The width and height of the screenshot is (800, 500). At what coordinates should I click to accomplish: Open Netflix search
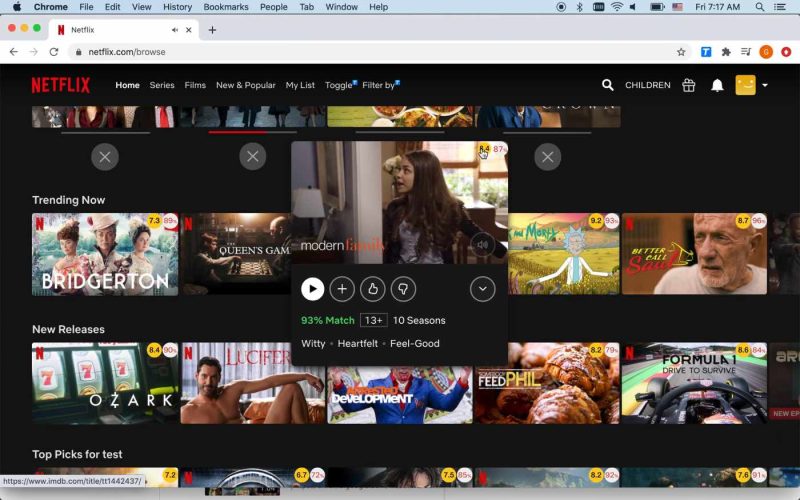(x=607, y=85)
